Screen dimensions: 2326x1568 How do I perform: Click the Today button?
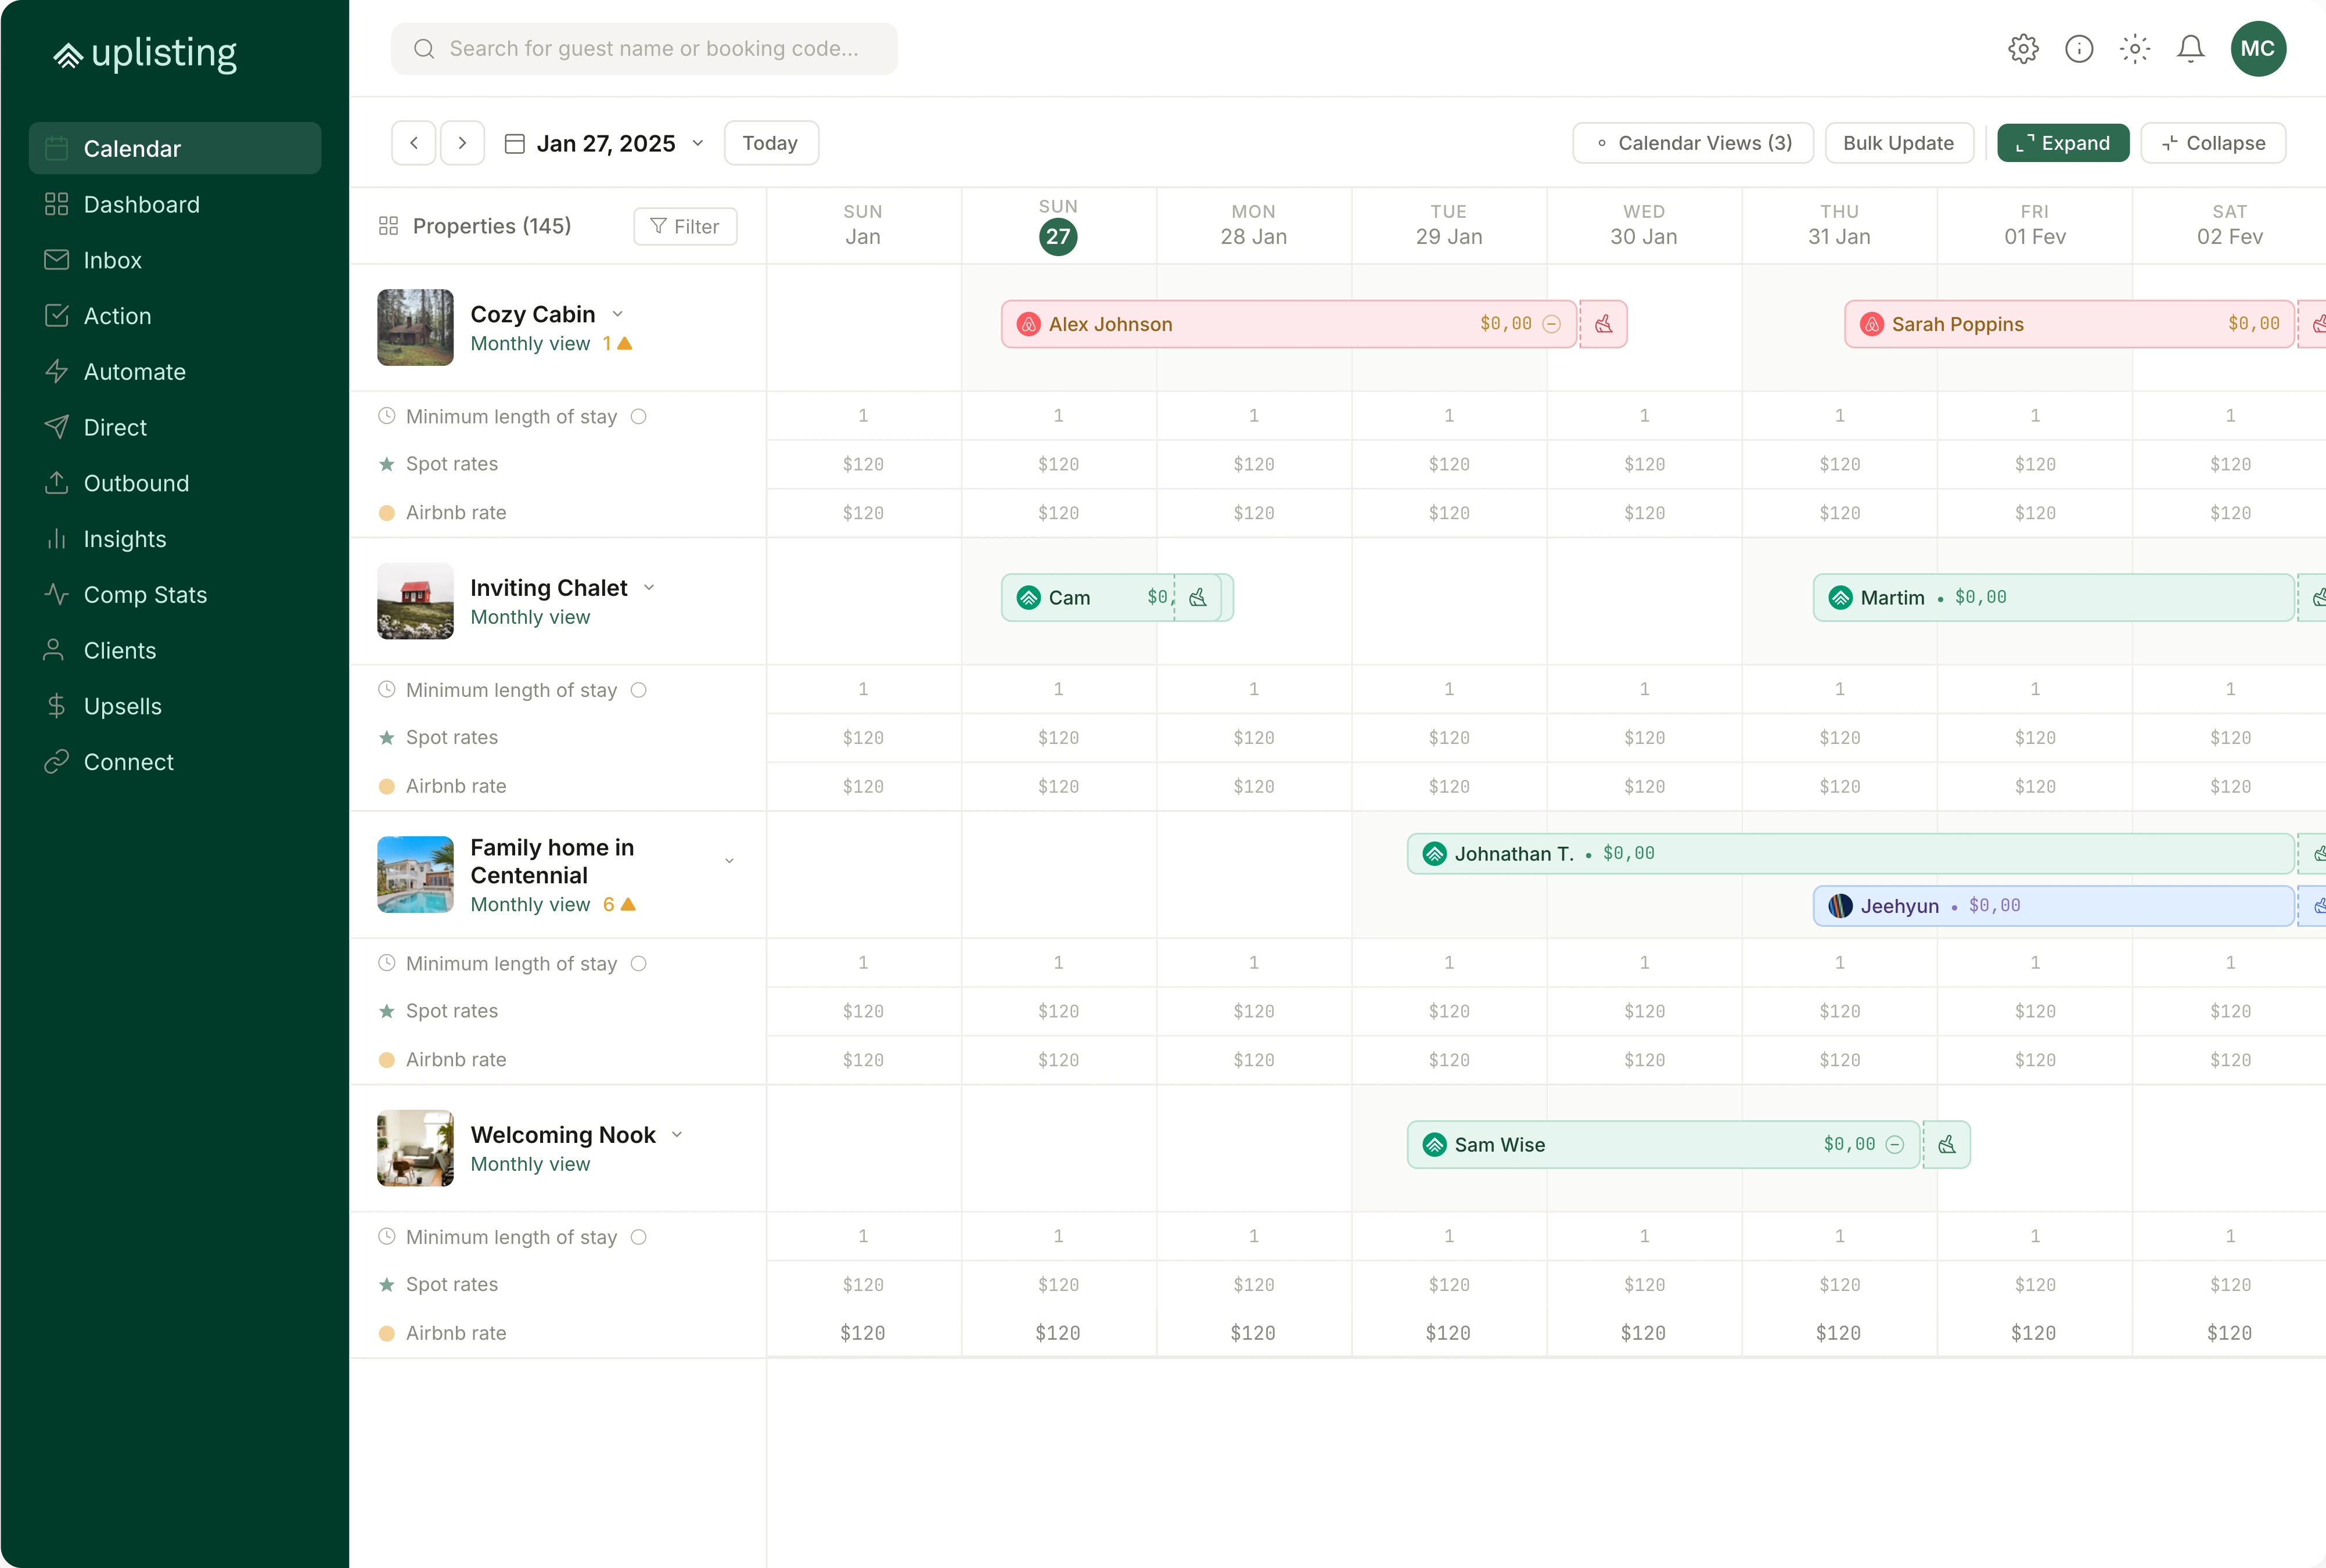[769, 142]
